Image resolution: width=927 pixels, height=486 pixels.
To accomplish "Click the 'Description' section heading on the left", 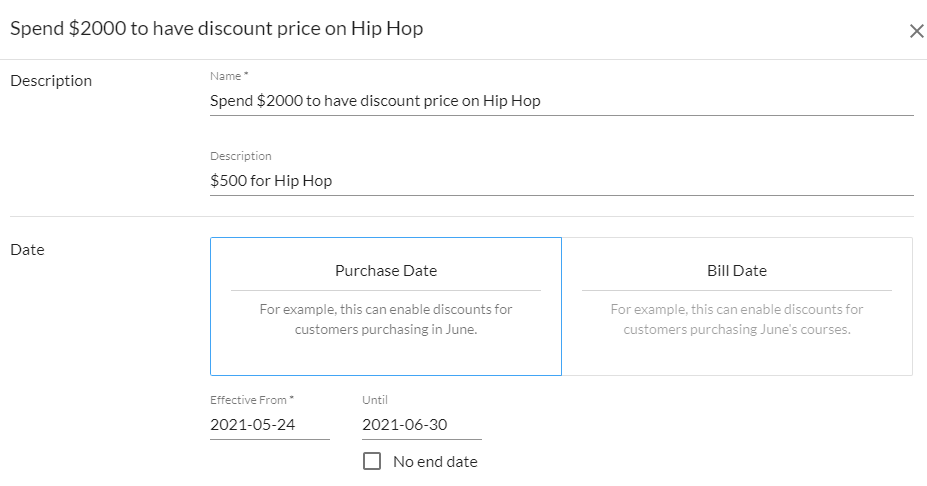I will coord(51,81).
